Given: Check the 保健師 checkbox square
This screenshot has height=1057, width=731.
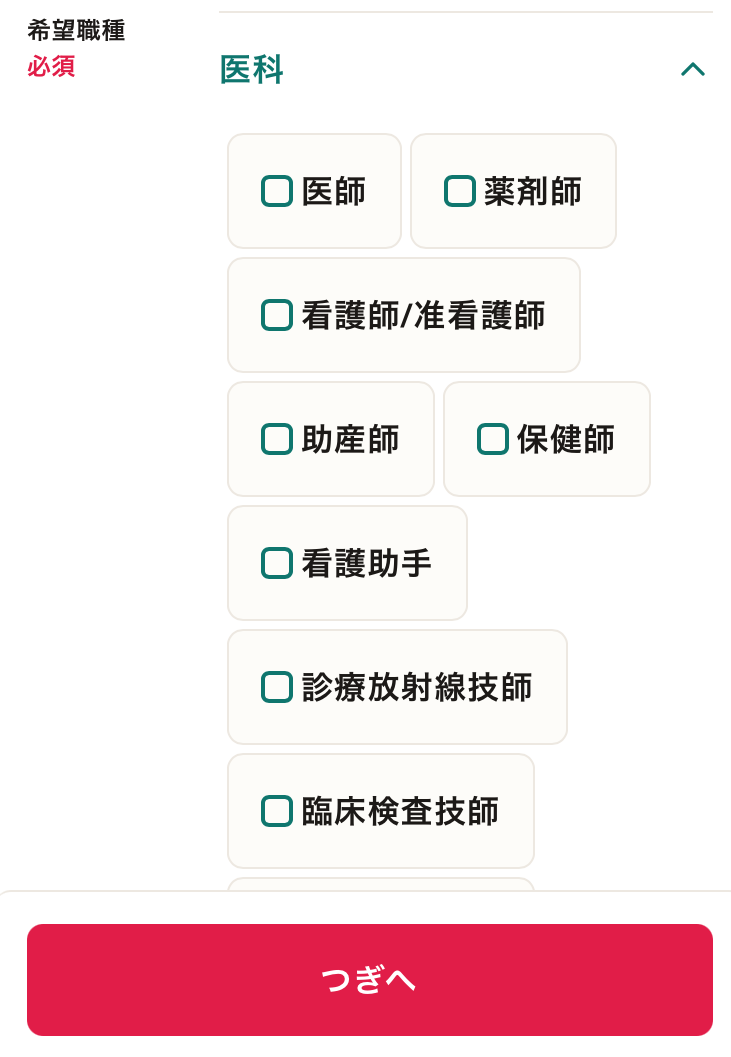Looking at the screenshot, I should click(493, 439).
